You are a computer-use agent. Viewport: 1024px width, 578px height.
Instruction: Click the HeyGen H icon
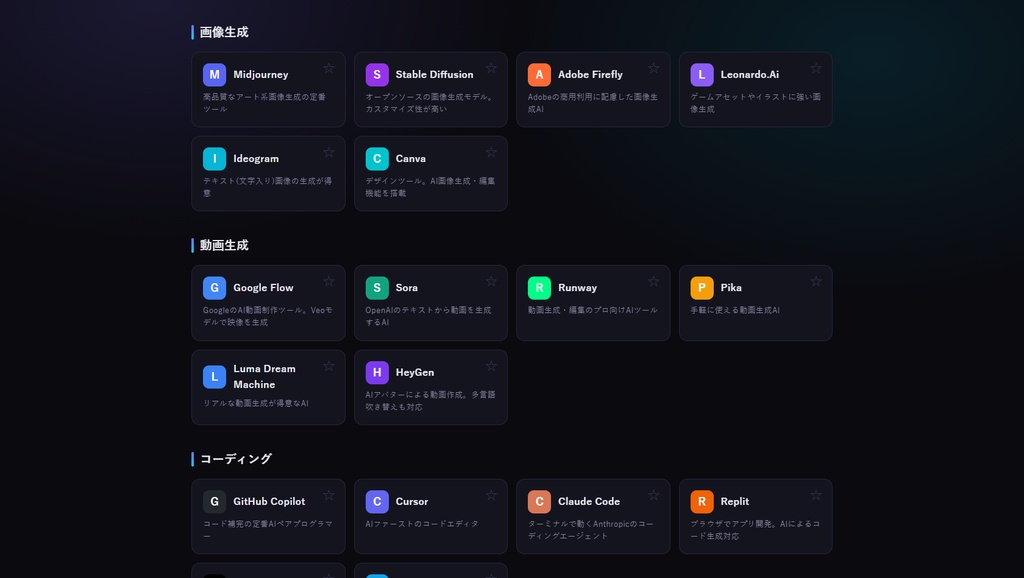377,372
